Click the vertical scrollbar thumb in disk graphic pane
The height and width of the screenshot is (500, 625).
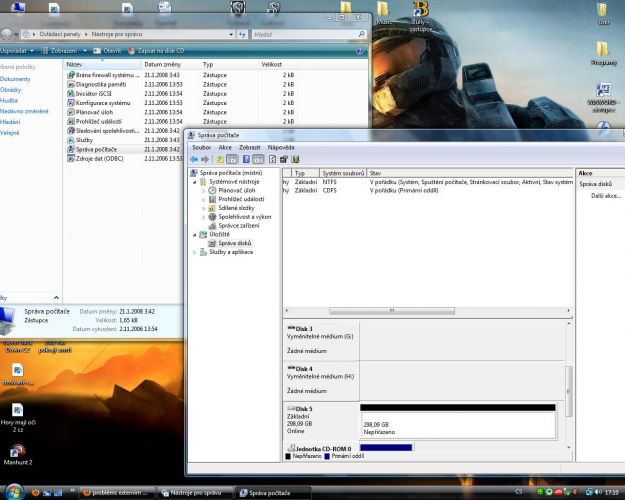pos(569,391)
